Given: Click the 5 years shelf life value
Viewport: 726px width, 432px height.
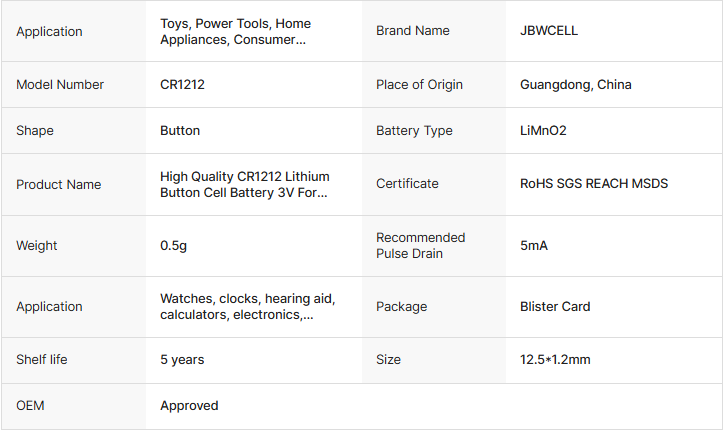Looking at the screenshot, I should point(184,359).
